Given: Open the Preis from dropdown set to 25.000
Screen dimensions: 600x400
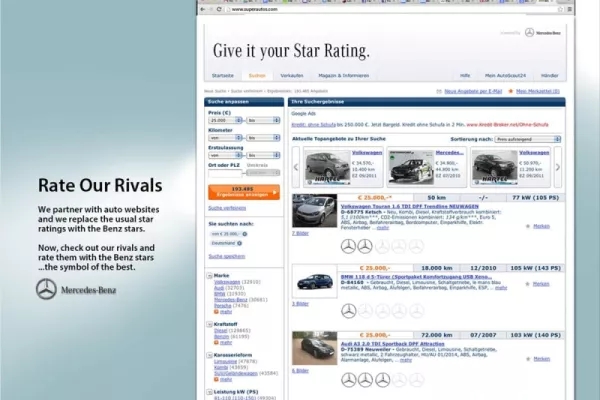Looking at the screenshot, I should (225, 120).
